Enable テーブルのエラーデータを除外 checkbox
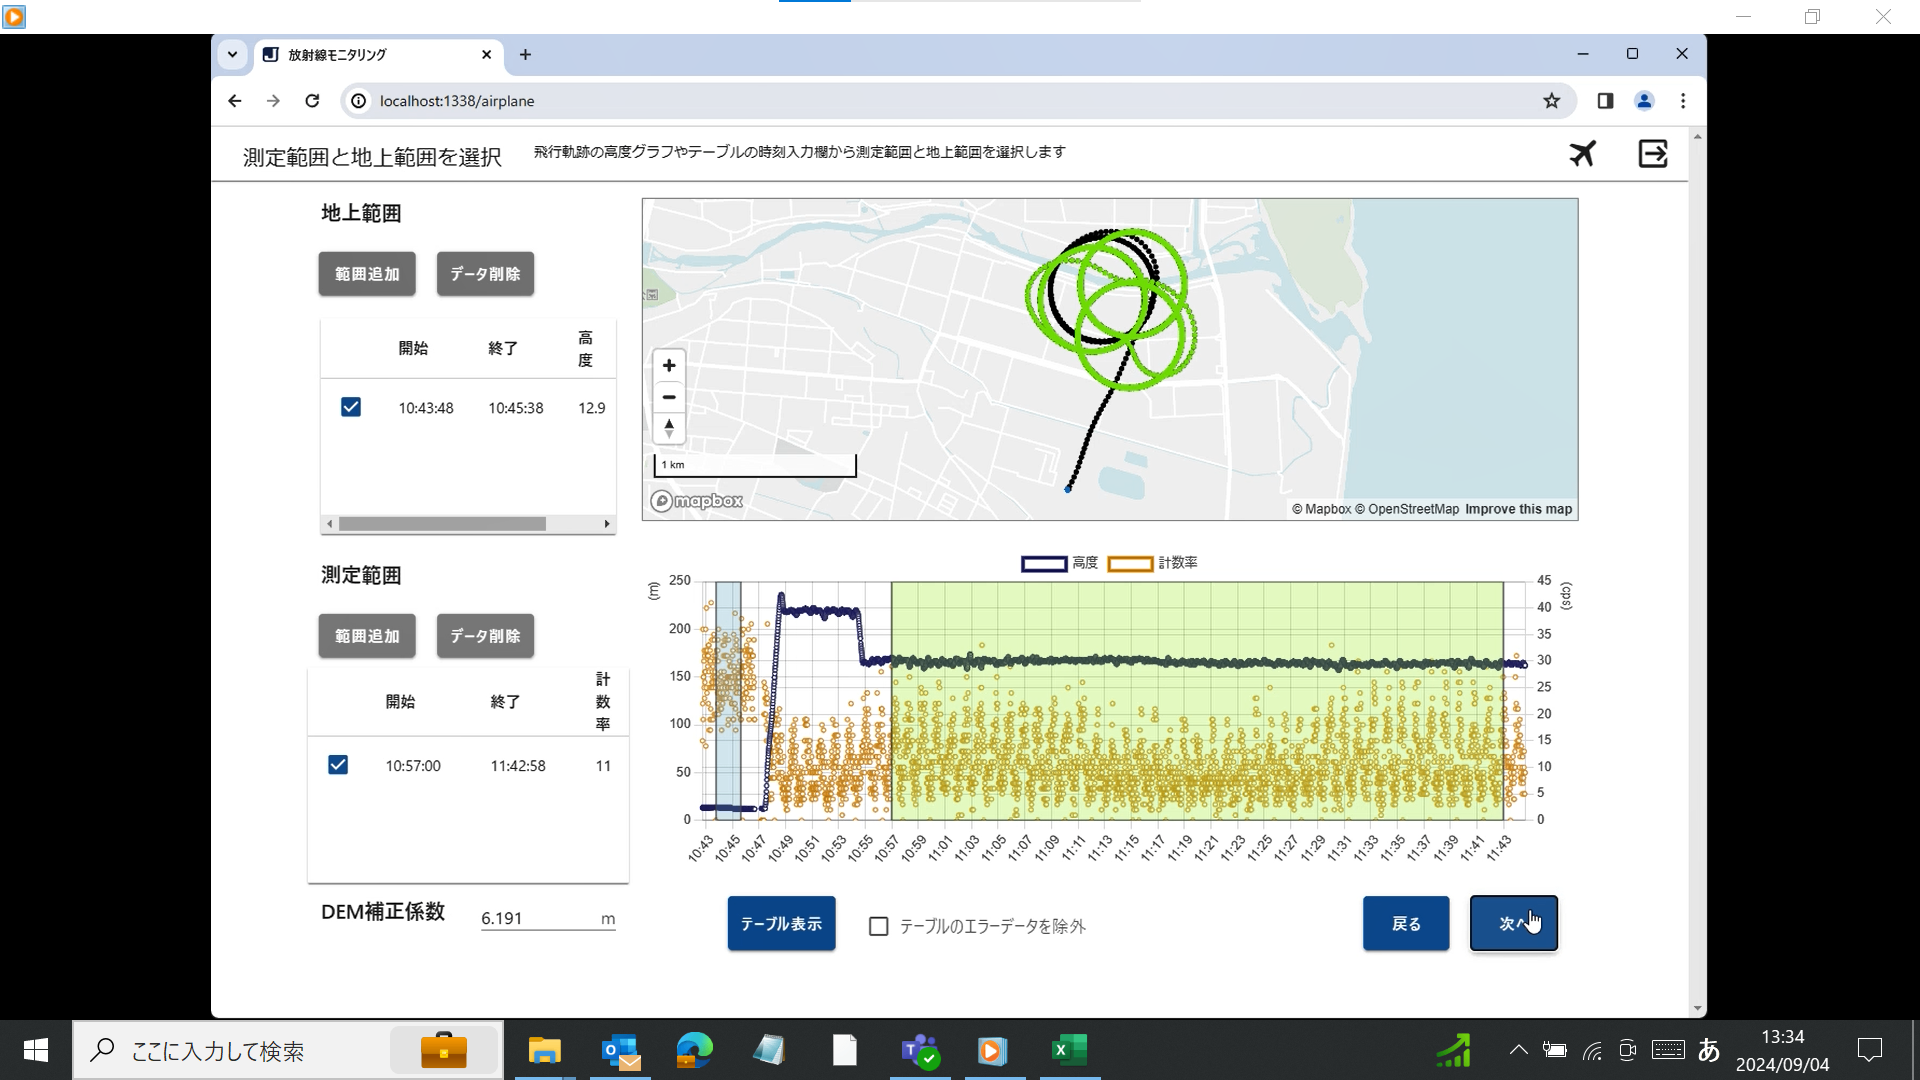1920x1080 pixels. [x=879, y=927]
